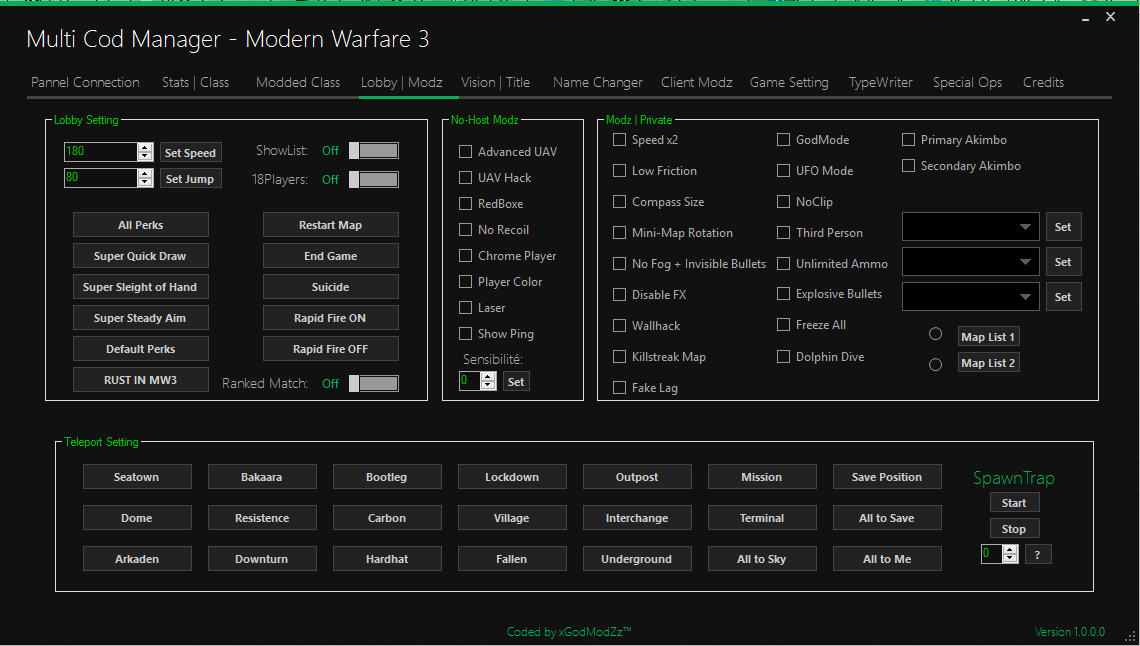The height and width of the screenshot is (646, 1140).
Task: Enable the UFO Mode checkbox
Action: (783, 171)
